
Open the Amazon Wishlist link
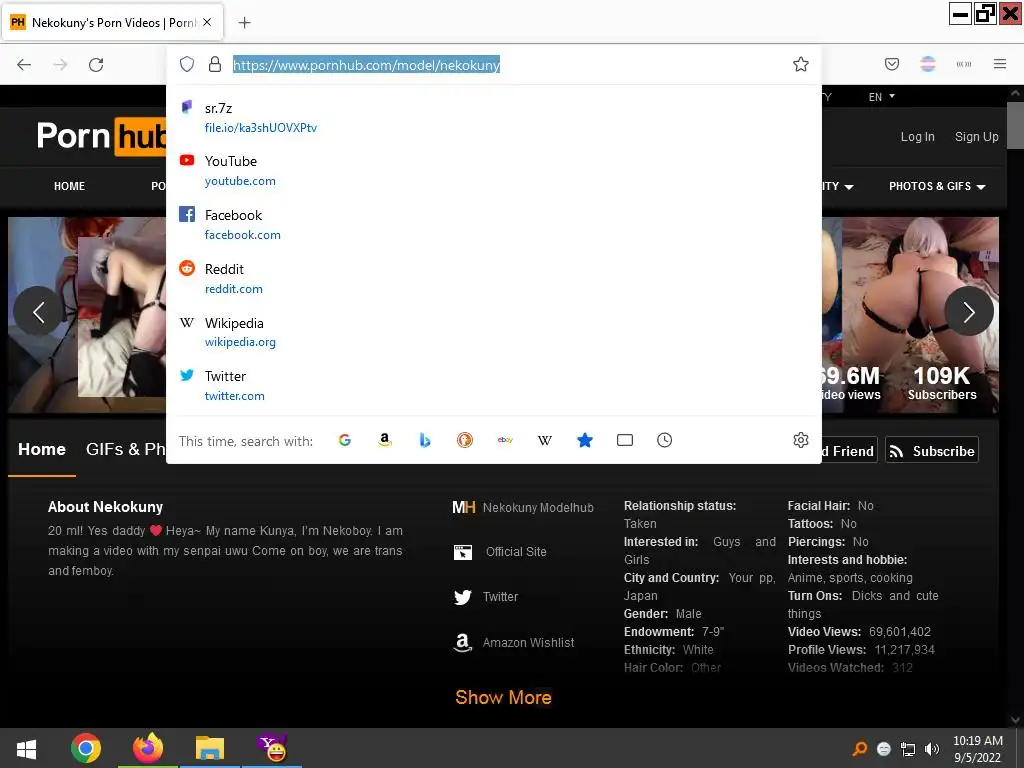[x=514, y=643]
